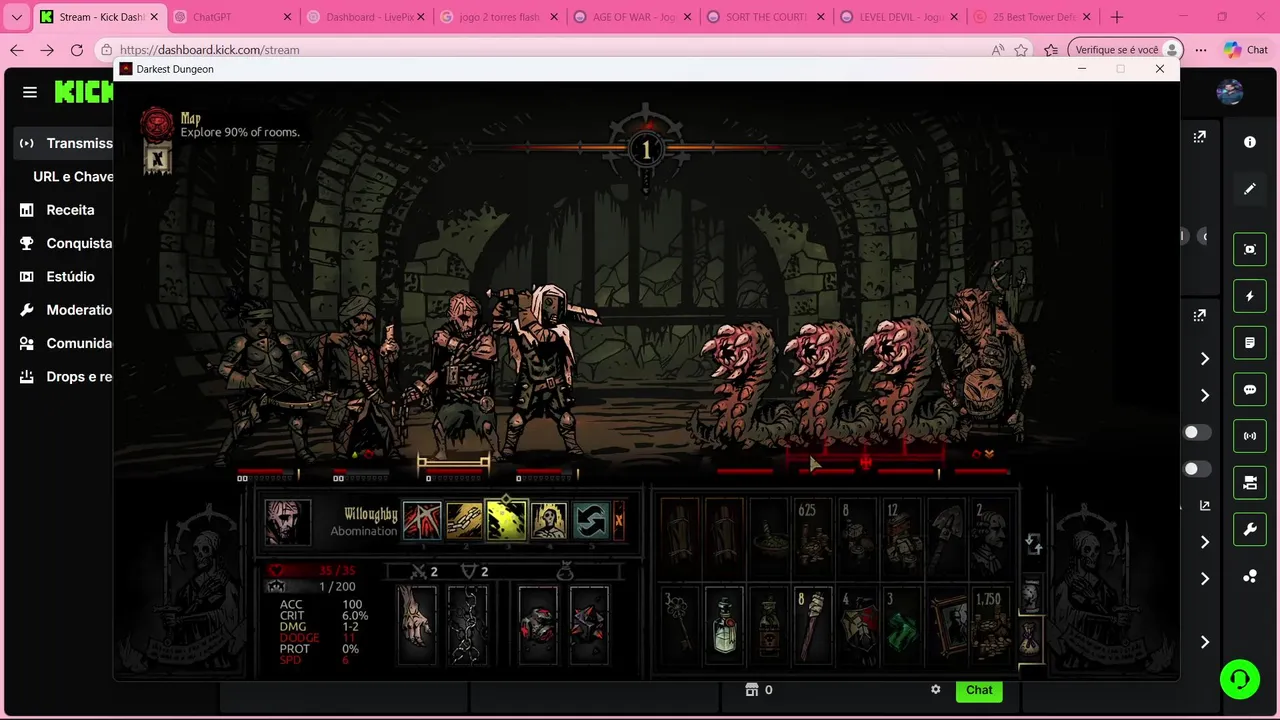Click the first red trinket slot
Screen dimensions: 1280x720
coord(538,624)
